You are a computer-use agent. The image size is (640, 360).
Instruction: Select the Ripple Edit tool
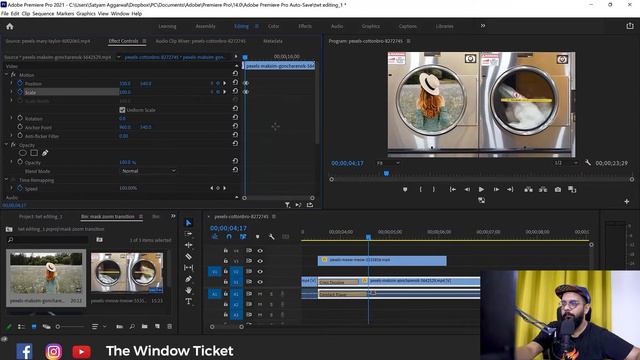pyautogui.click(x=188, y=245)
